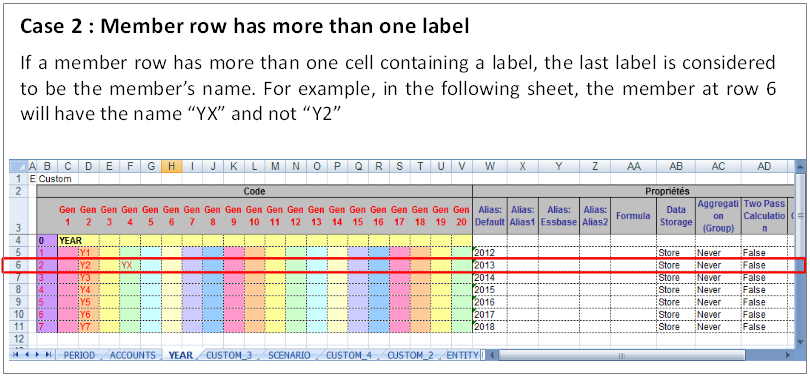Switch to the SCENARIO sheet tab
Image resolution: width=810 pixels, height=378 pixels.
coord(289,355)
